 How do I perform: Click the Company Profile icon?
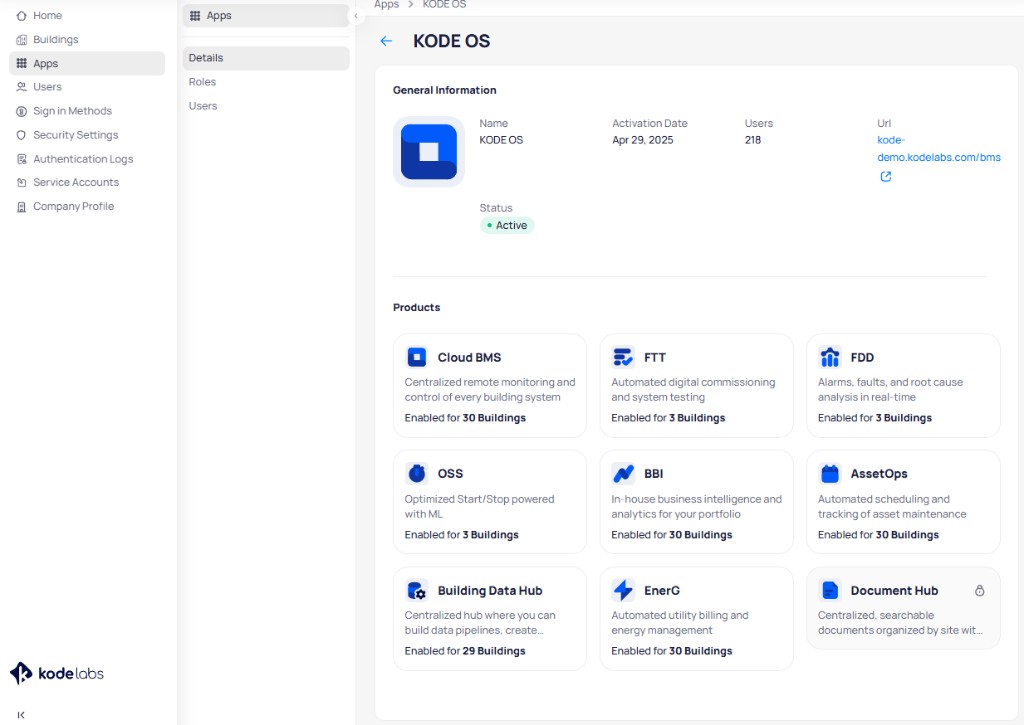click(x=22, y=207)
